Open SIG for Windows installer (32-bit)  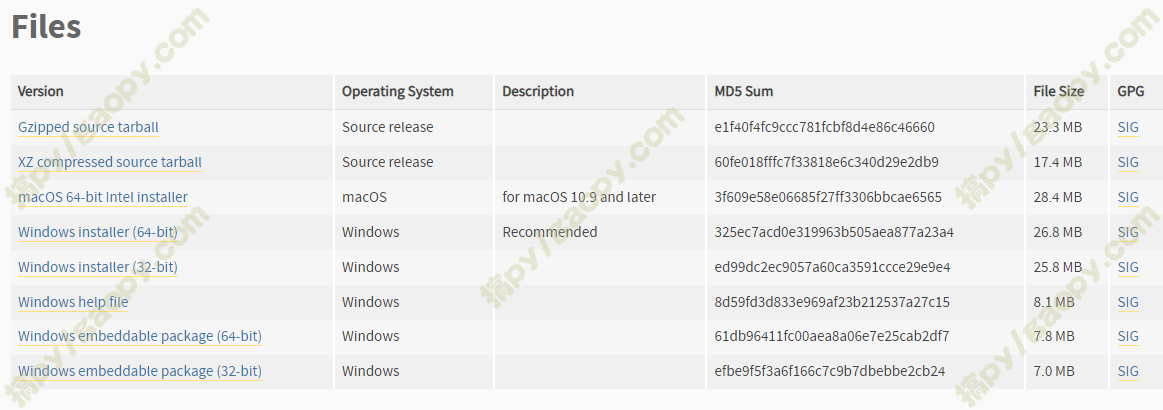point(1127,267)
